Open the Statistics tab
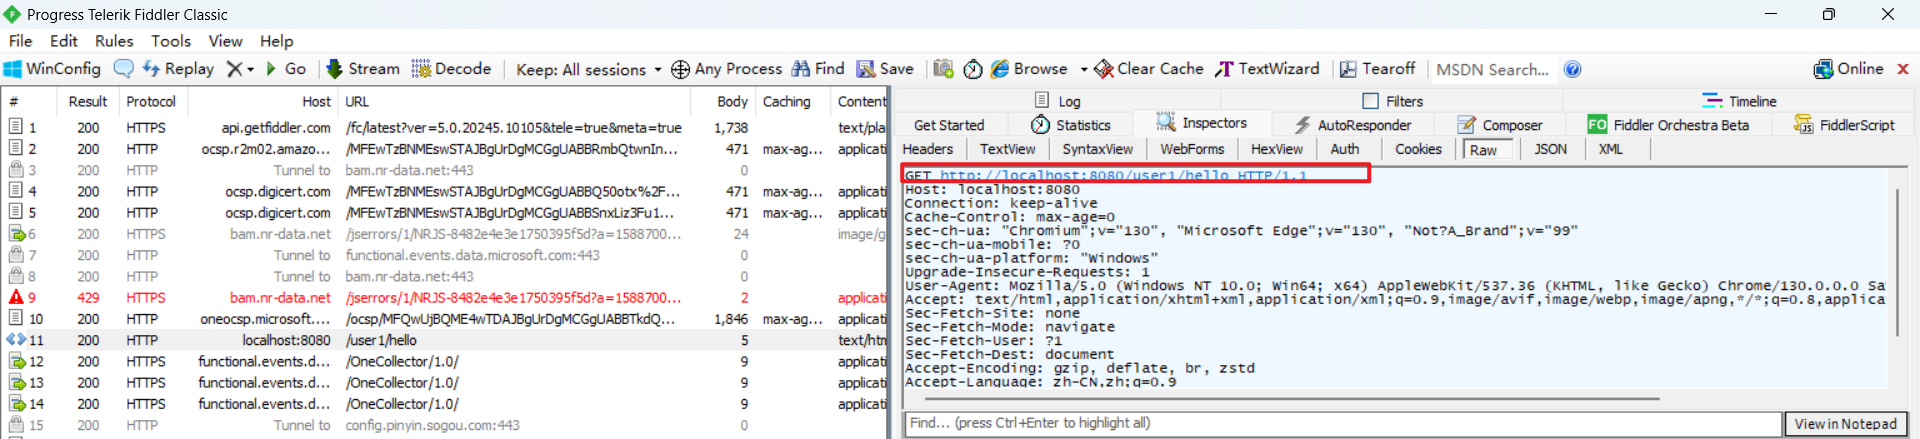This screenshot has width=1920, height=439. 1071,125
